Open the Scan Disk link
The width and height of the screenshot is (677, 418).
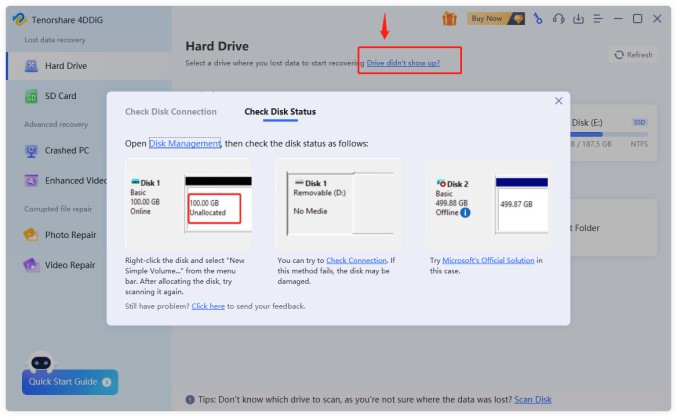pyautogui.click(x=533, y=400)
